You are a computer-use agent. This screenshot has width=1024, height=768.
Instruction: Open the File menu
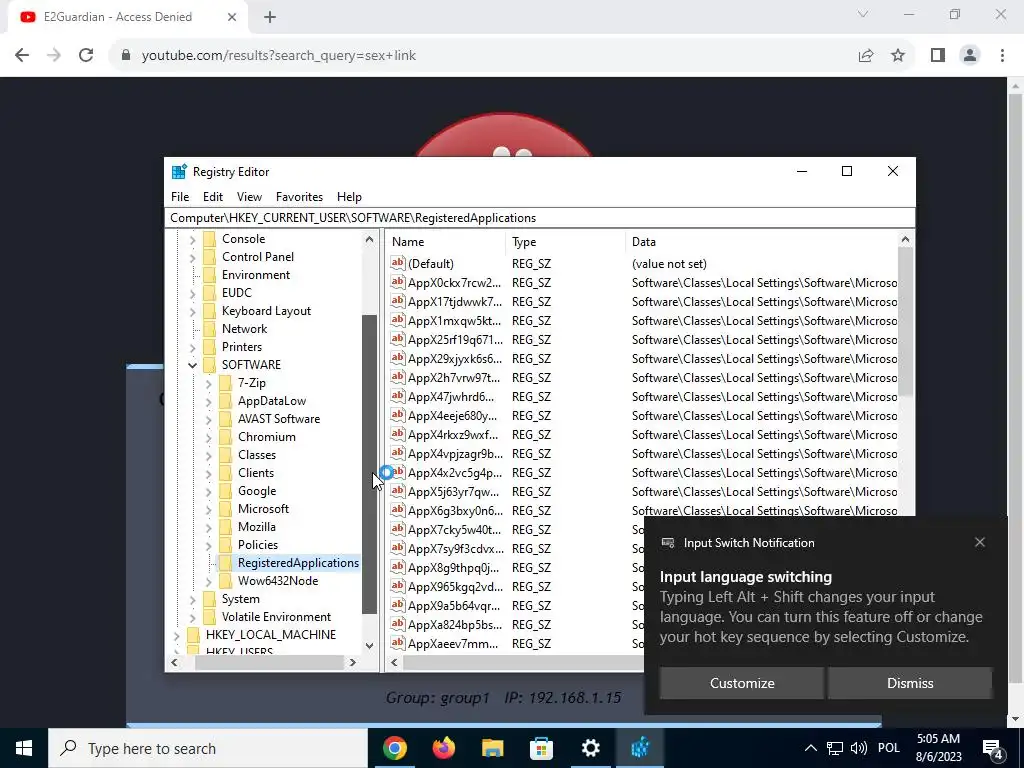coord(180,197)
